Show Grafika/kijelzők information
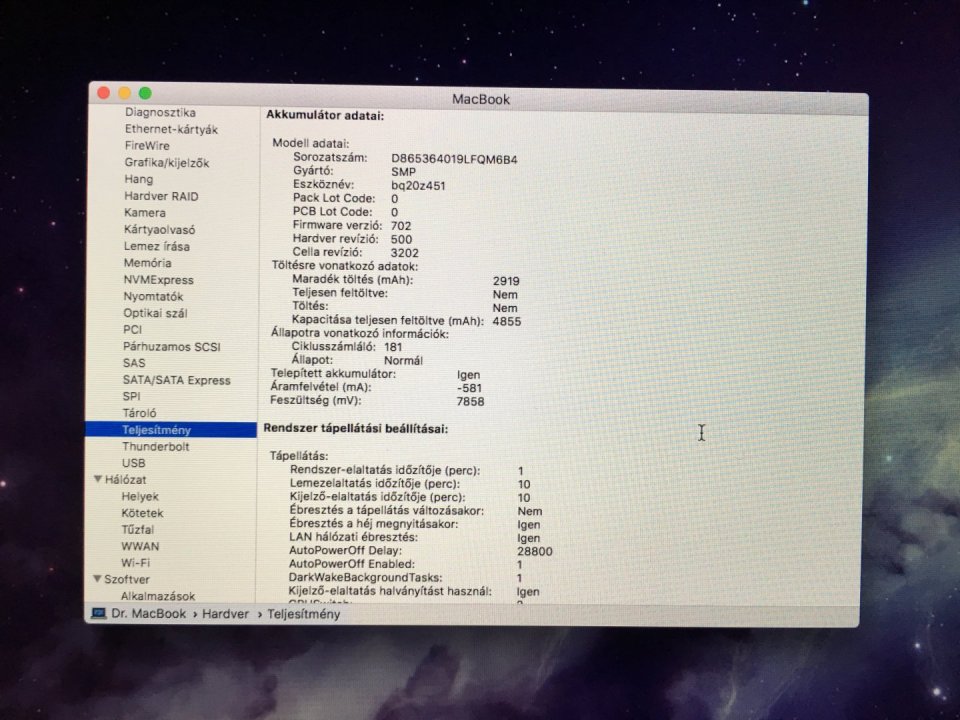Screen dimensions: 960x720 pos(167,162)
